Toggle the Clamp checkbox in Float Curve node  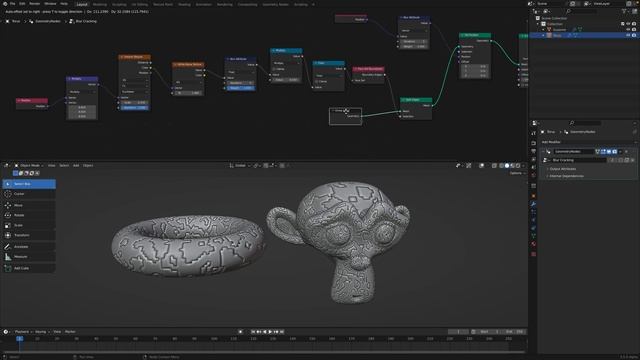click(x=317, y=82)
